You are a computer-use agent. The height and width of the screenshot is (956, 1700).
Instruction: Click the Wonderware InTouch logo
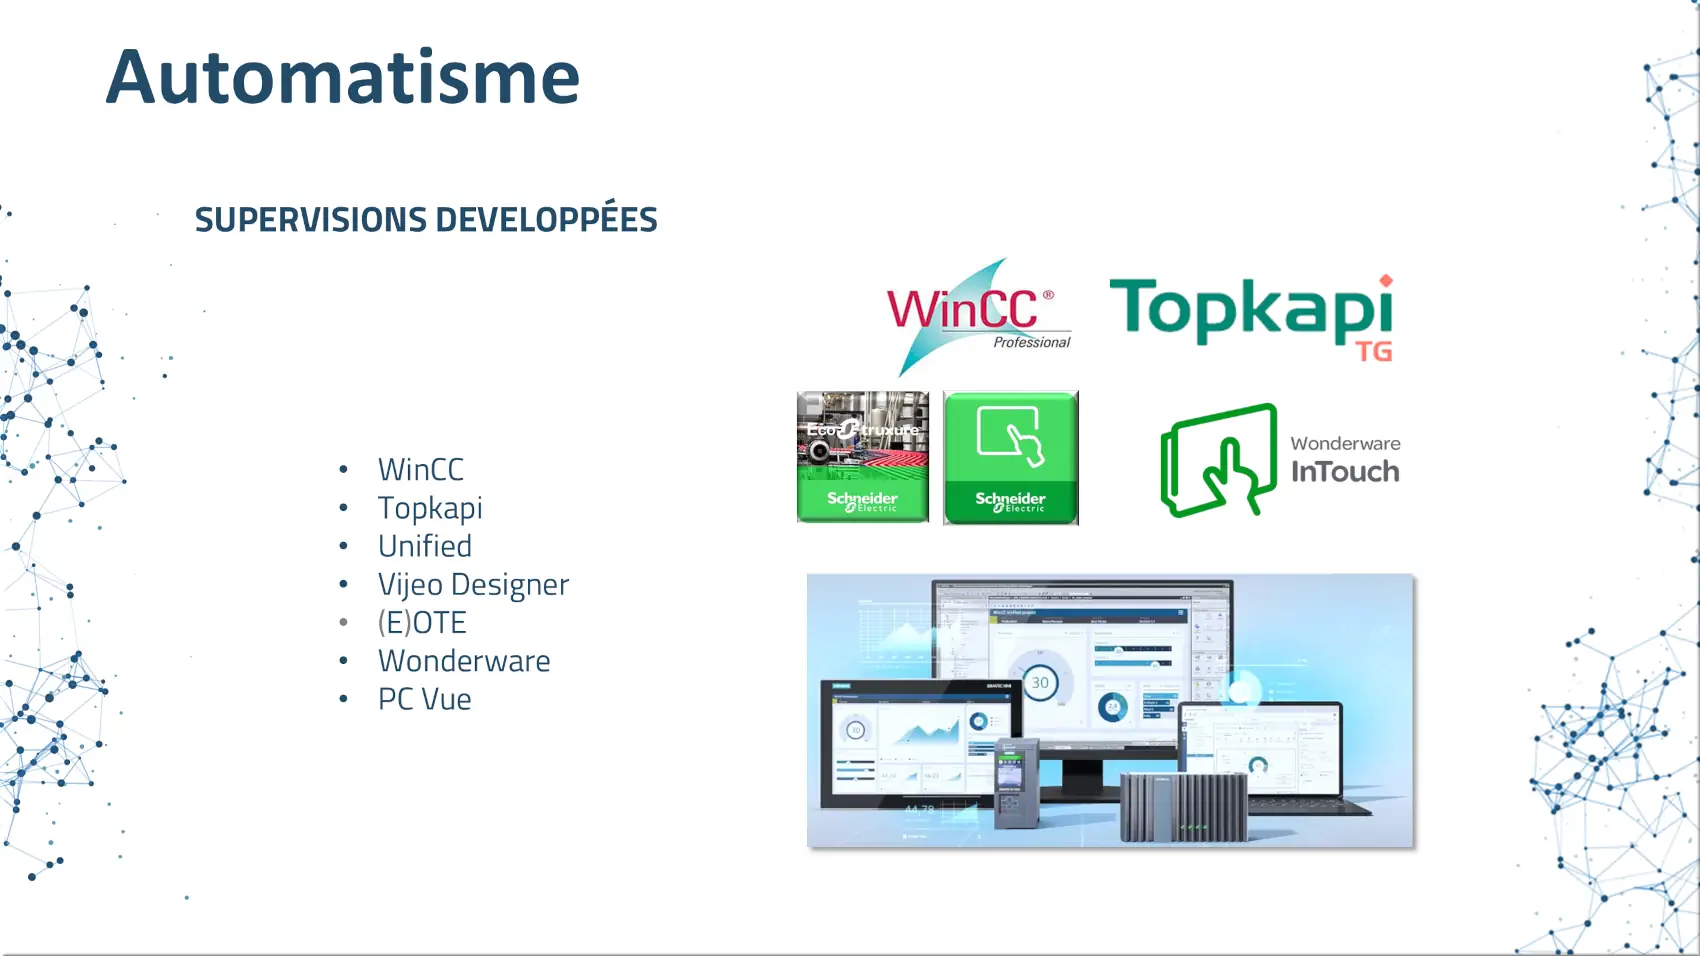click(1280, 460)
